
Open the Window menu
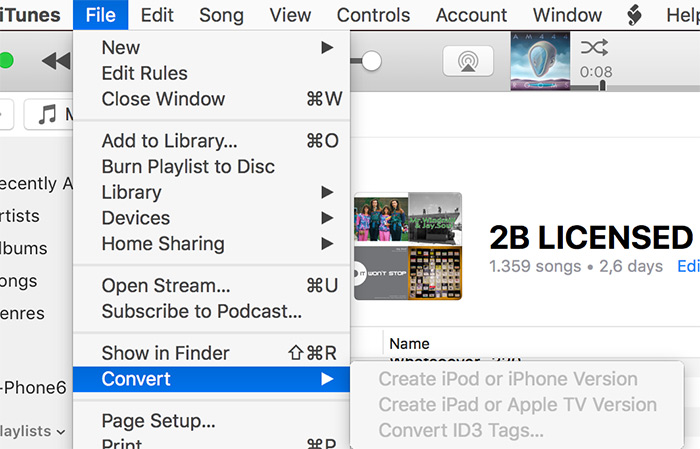coord(567,15)
